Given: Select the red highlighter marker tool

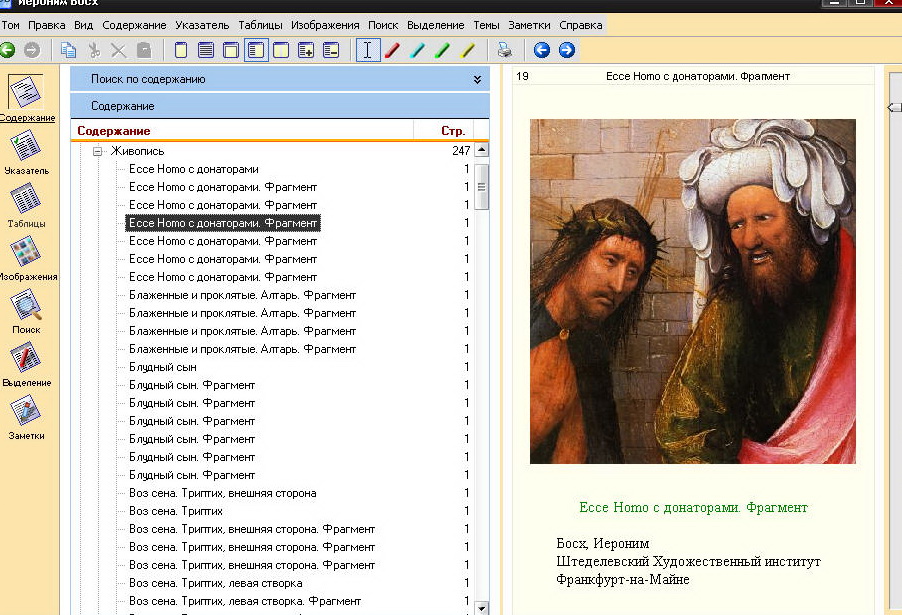Looking at the screenshot, I should click(x=393, y=50).
